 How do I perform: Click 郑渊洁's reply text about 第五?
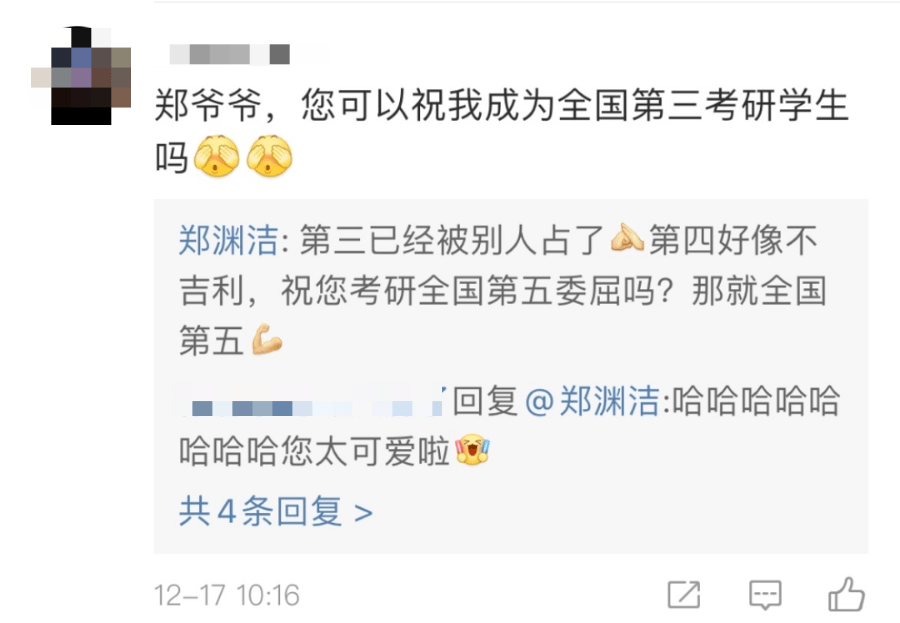coord(502,291)
